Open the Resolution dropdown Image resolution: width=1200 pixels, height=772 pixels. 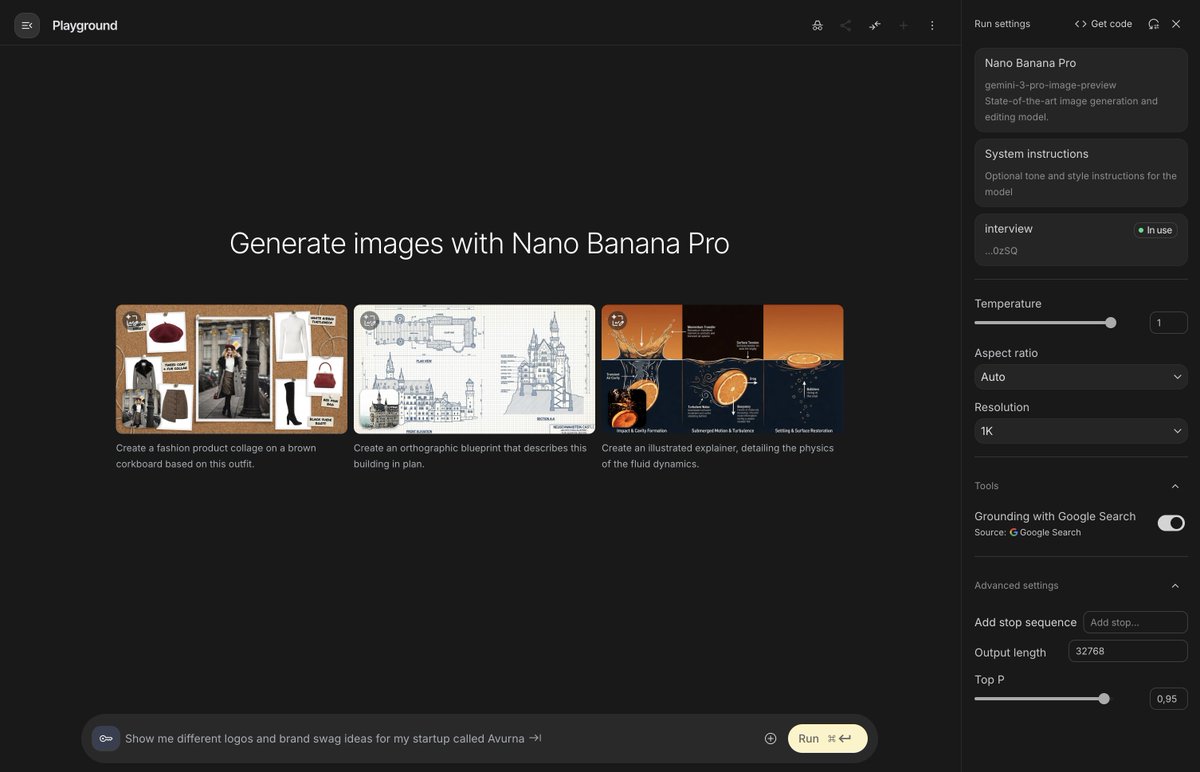1081,431
